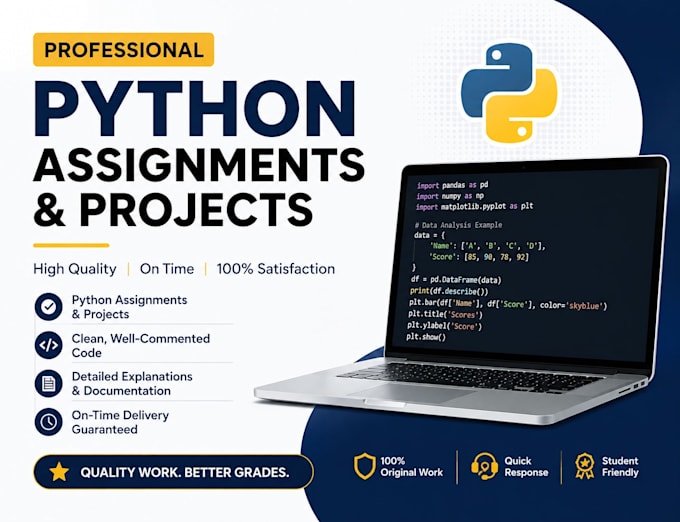Click the import matplotlib.pyplot code line

[474, 207]
